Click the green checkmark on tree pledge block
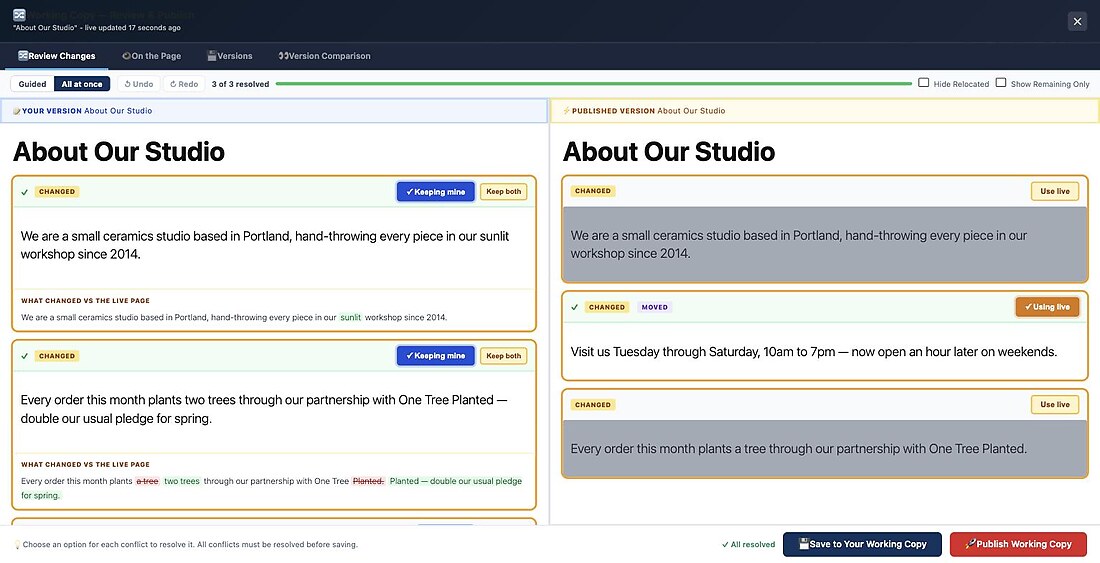This screenshot has height=563, width=1100. (25, 356)
